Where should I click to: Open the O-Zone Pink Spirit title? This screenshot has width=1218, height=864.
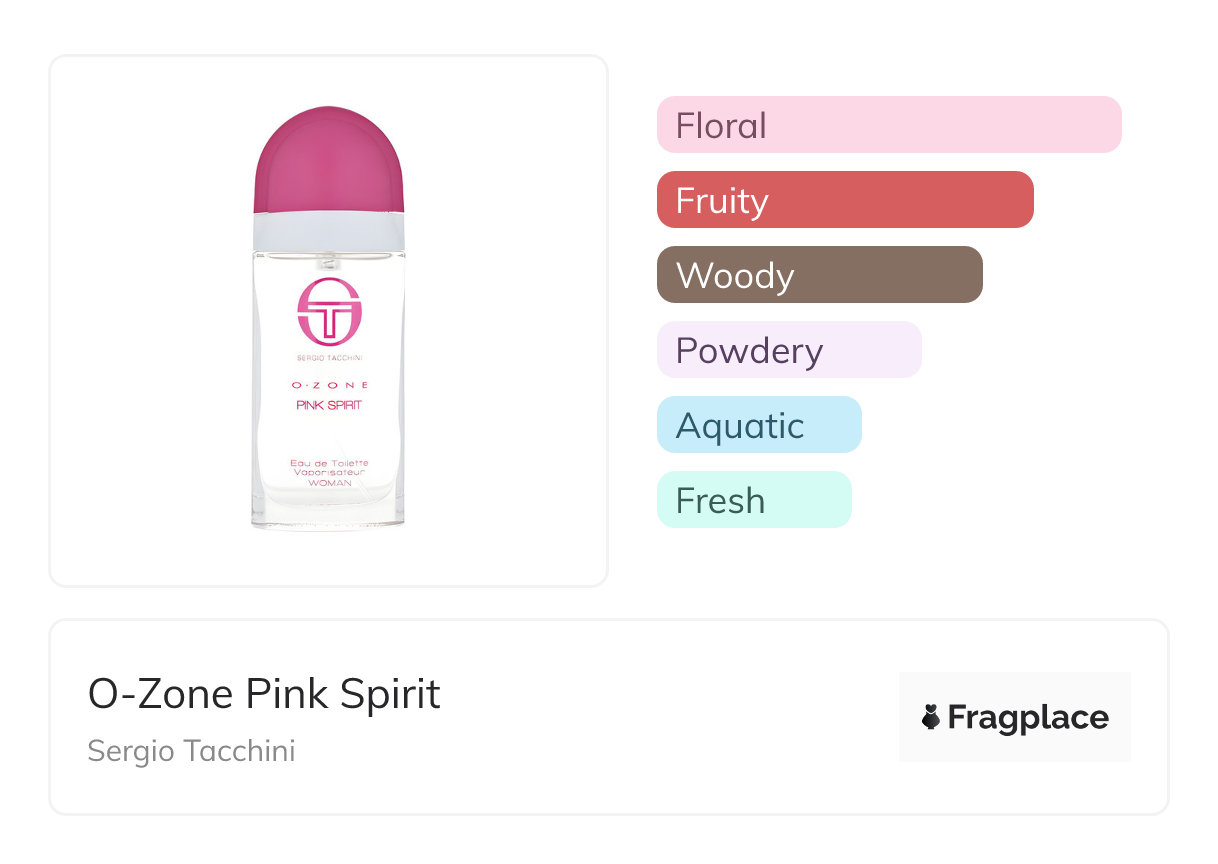(x=264, y=694)
